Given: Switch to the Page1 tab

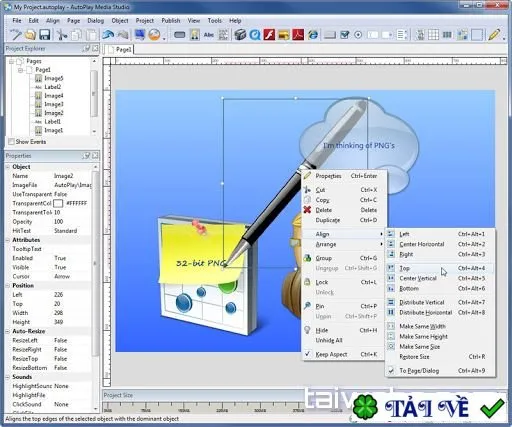Looking at the screenshot, I should (120, 49).
